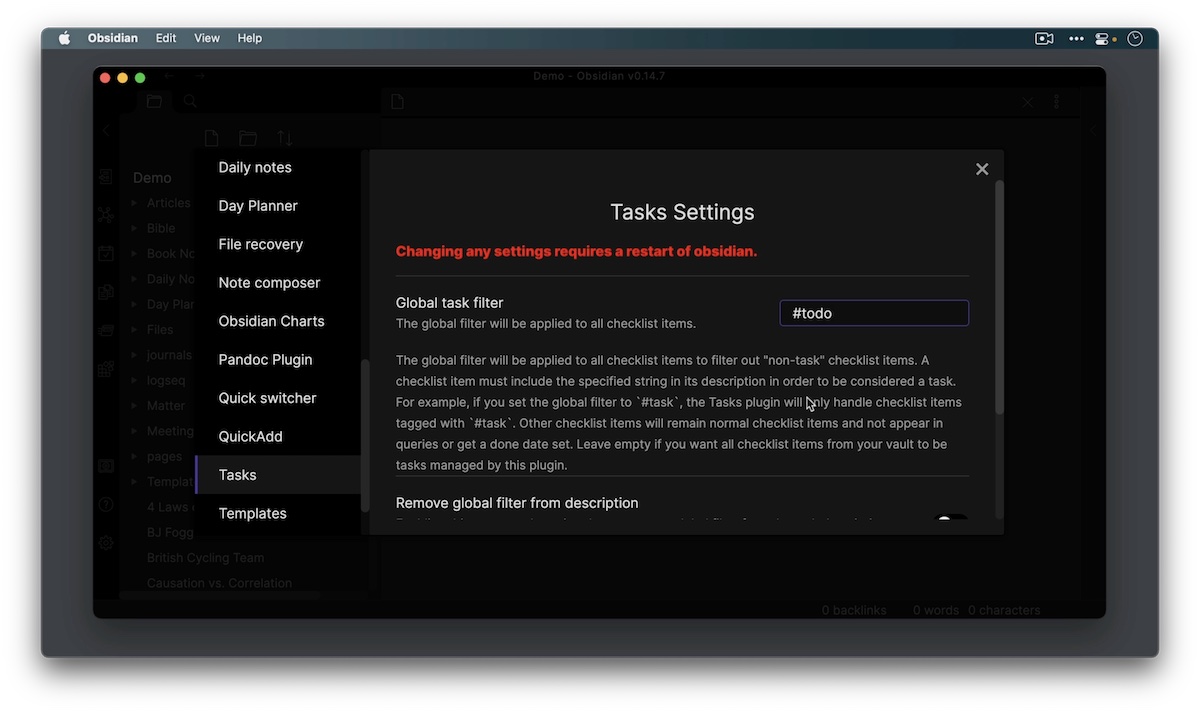Select Note composer settings tab
1200x712 pixels.
pyautogui.click(x=278, y=283)
